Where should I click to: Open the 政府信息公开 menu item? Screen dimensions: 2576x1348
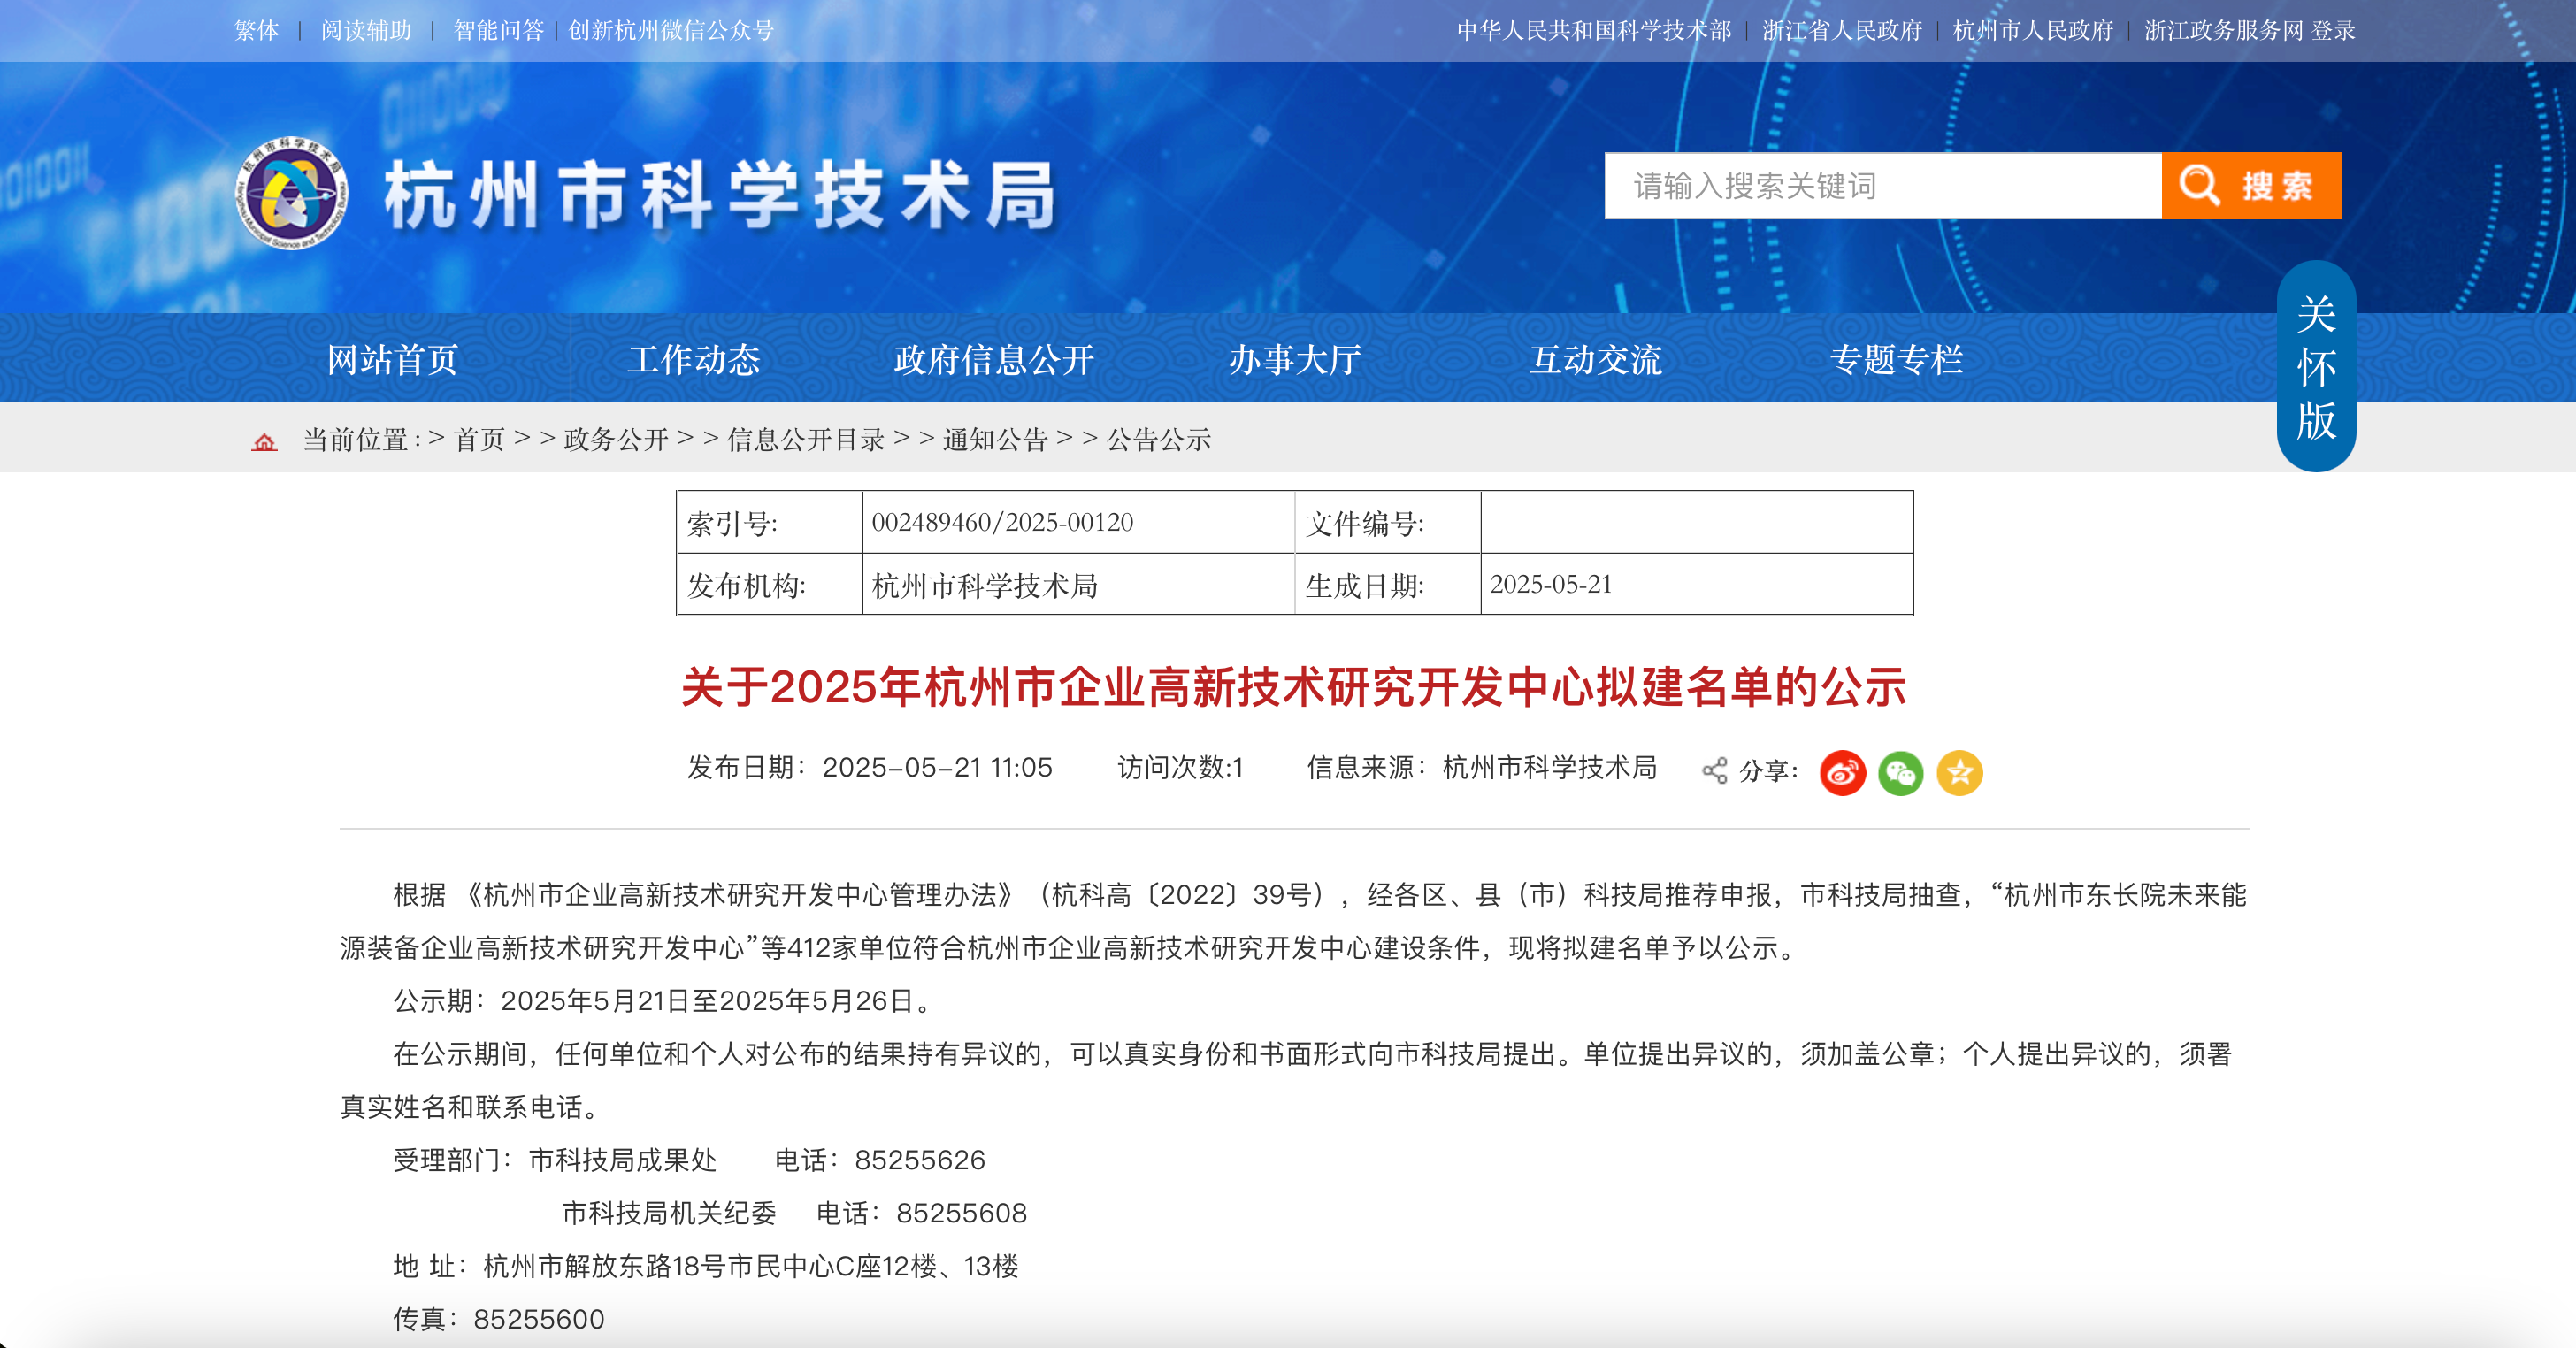coord(994,359)
